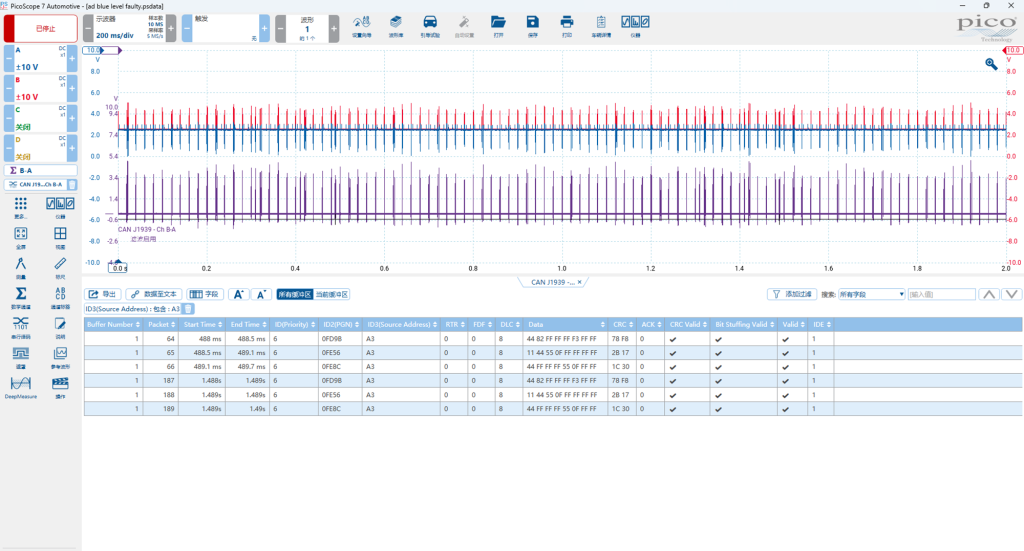Screen dimensions: 1024x551
Task: Select the all buffers toggle option
Action: (x=295, y=294)
